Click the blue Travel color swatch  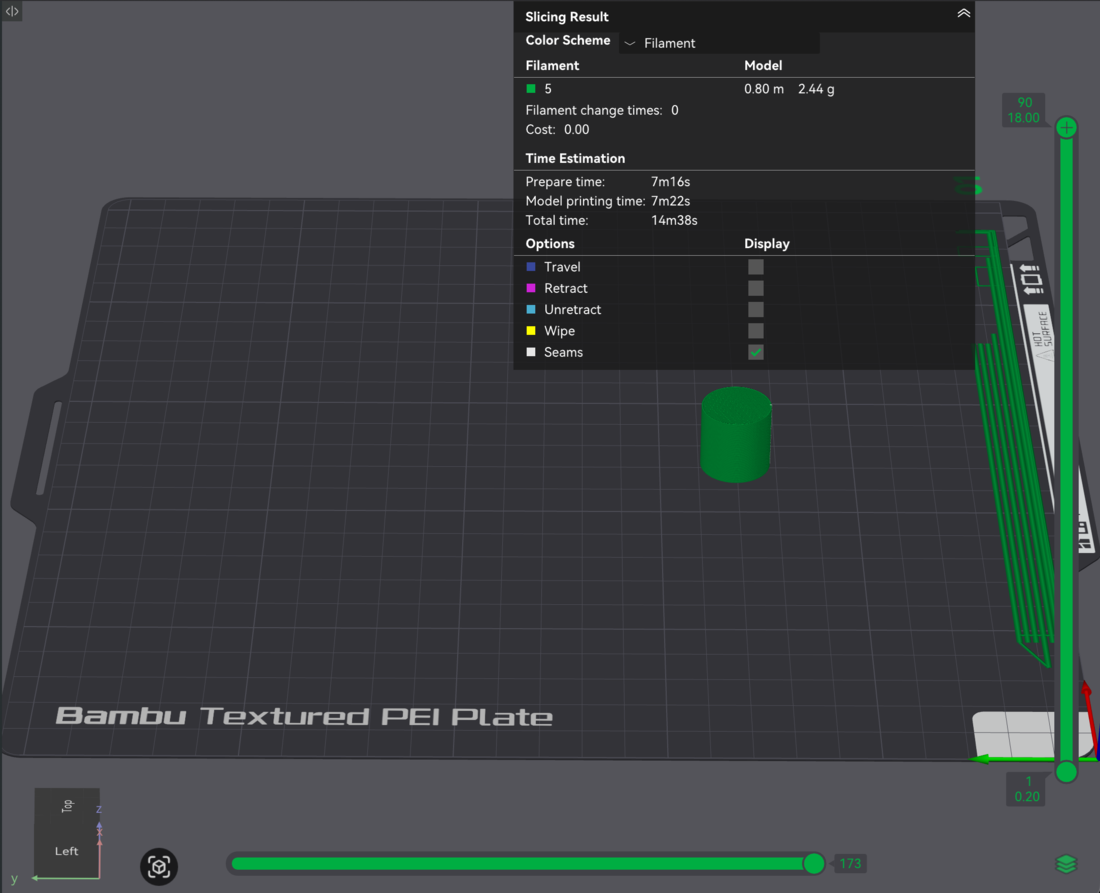tap(531, 267)
